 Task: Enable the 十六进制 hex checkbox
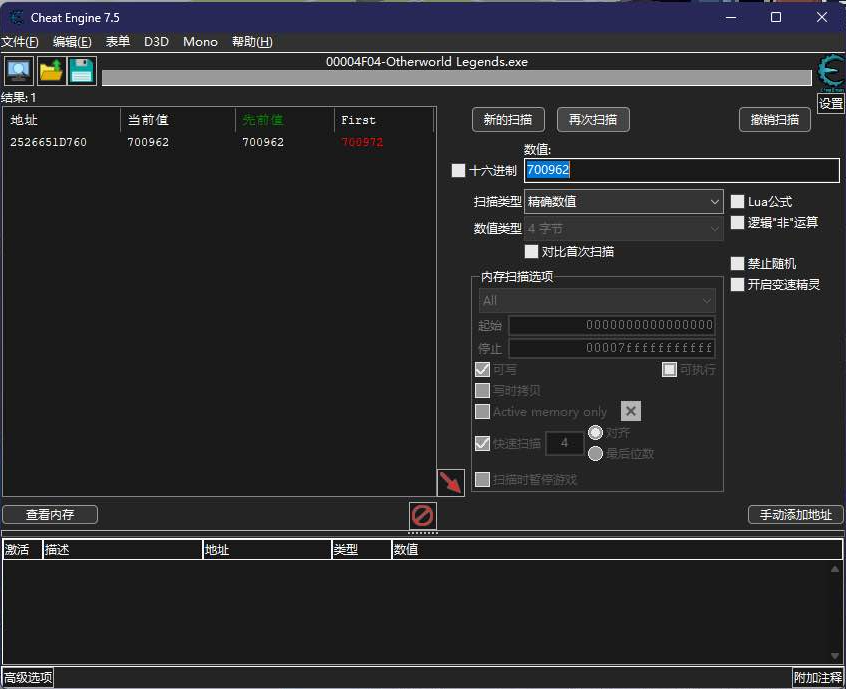tap(458, 170)
